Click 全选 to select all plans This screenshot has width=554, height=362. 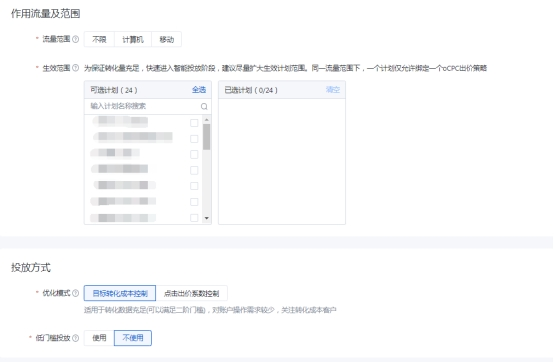[x=199, y=90]
